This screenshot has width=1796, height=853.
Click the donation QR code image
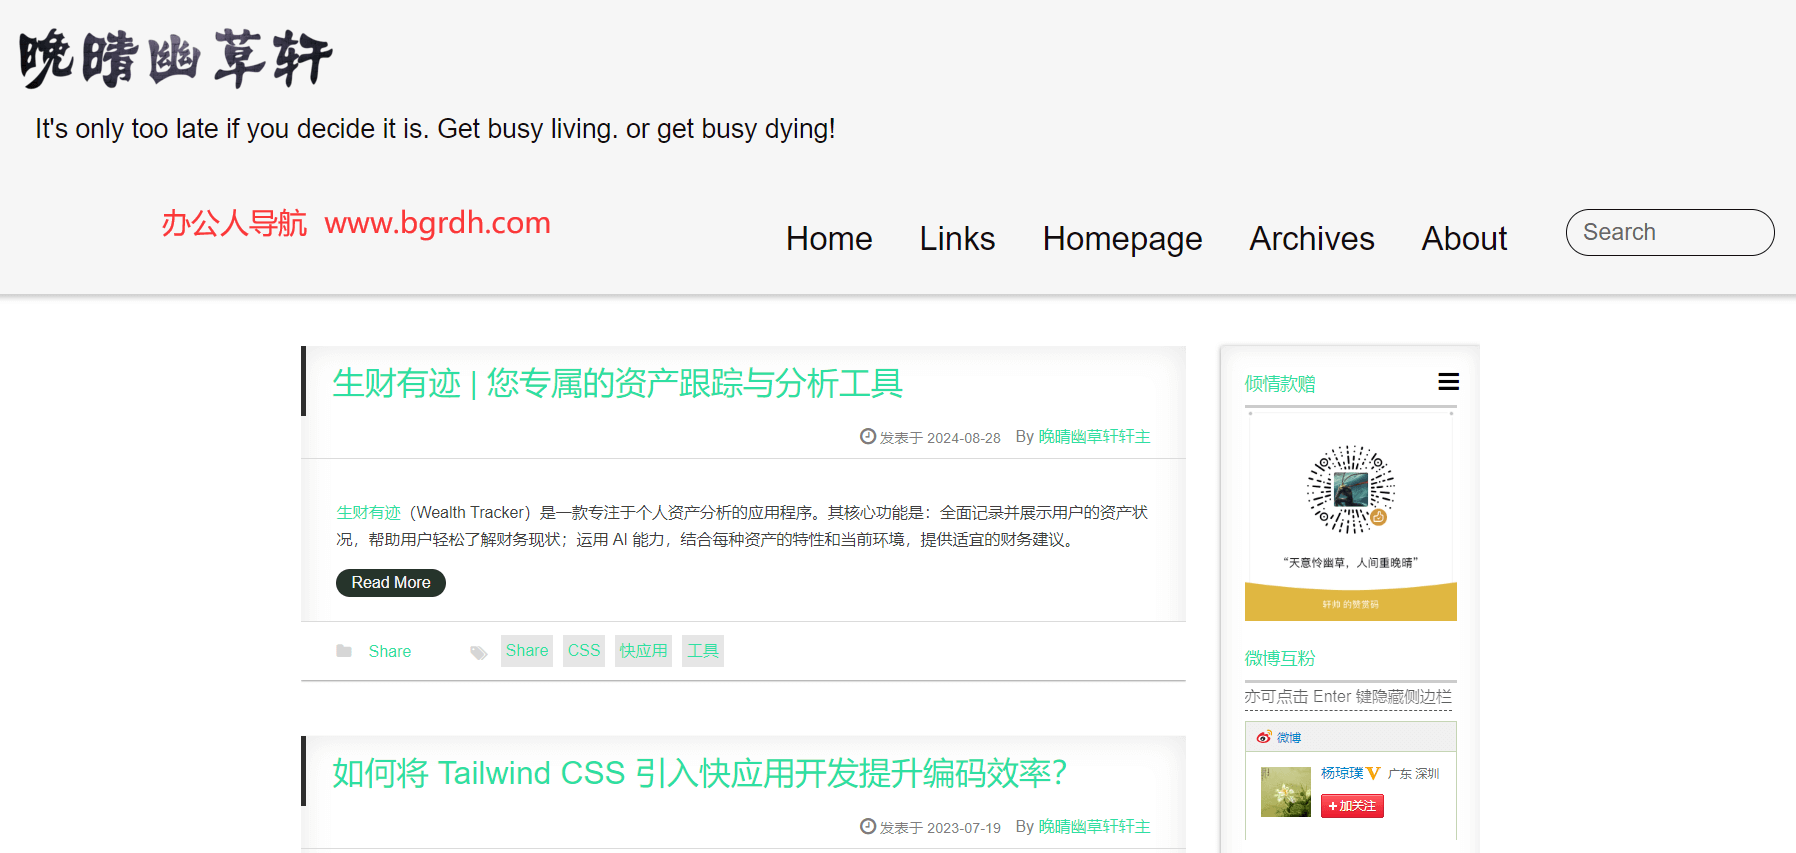coord(1350,490)
